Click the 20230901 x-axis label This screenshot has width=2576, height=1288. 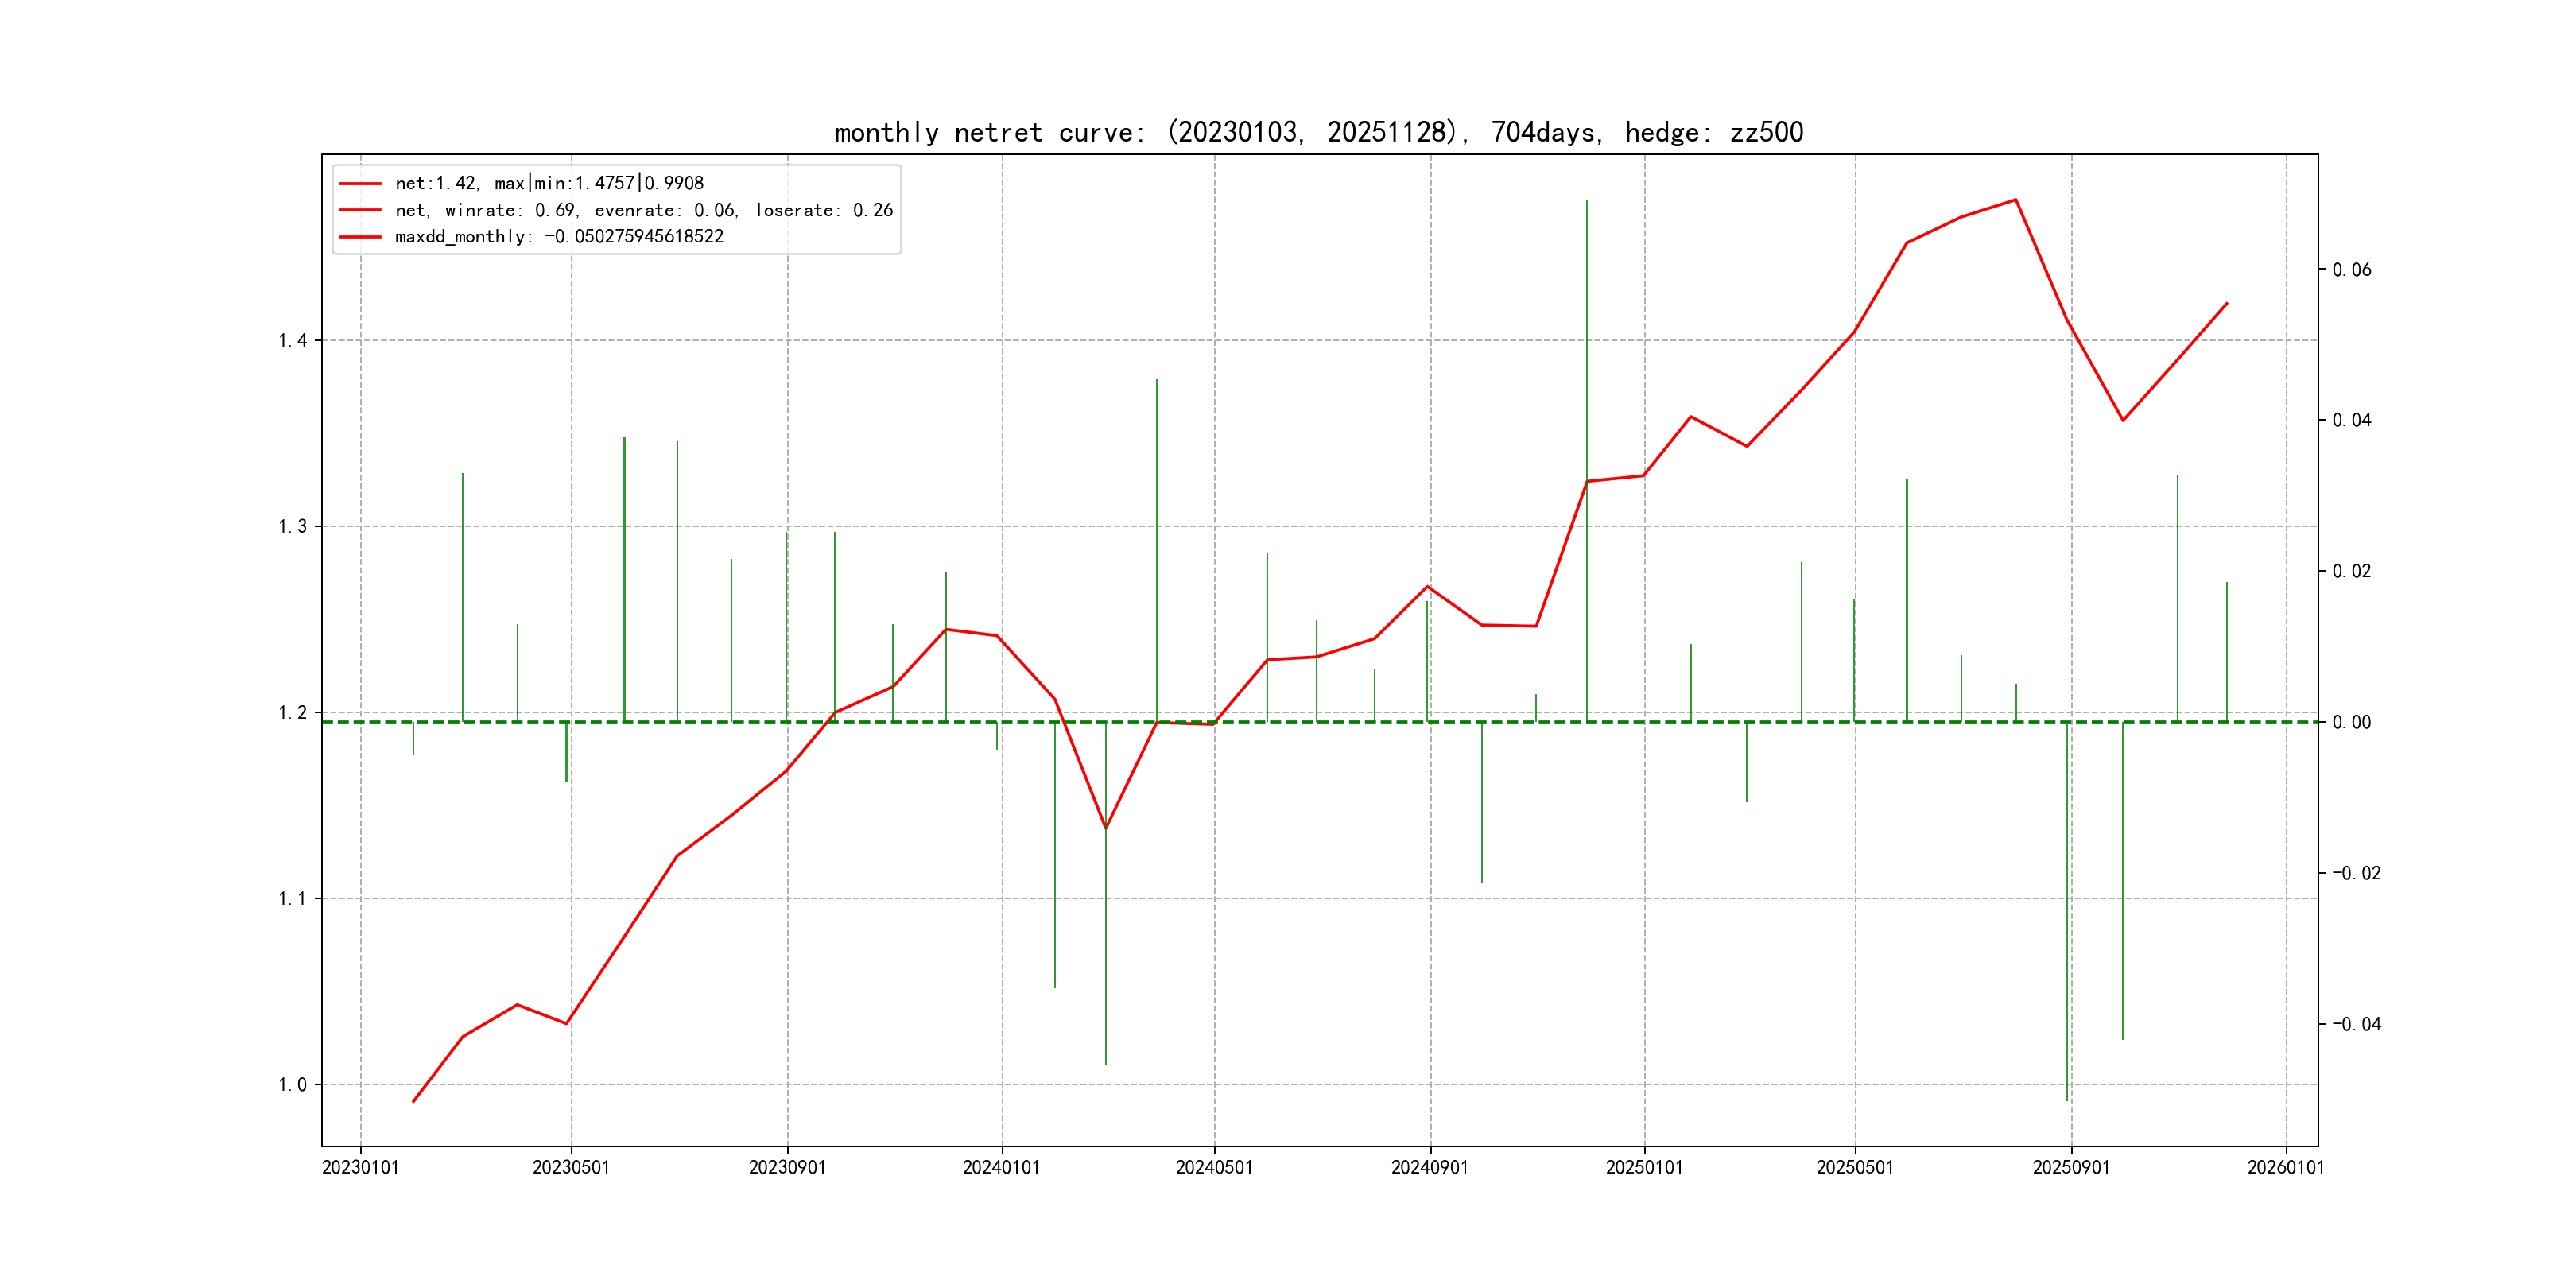point(787,1168)
